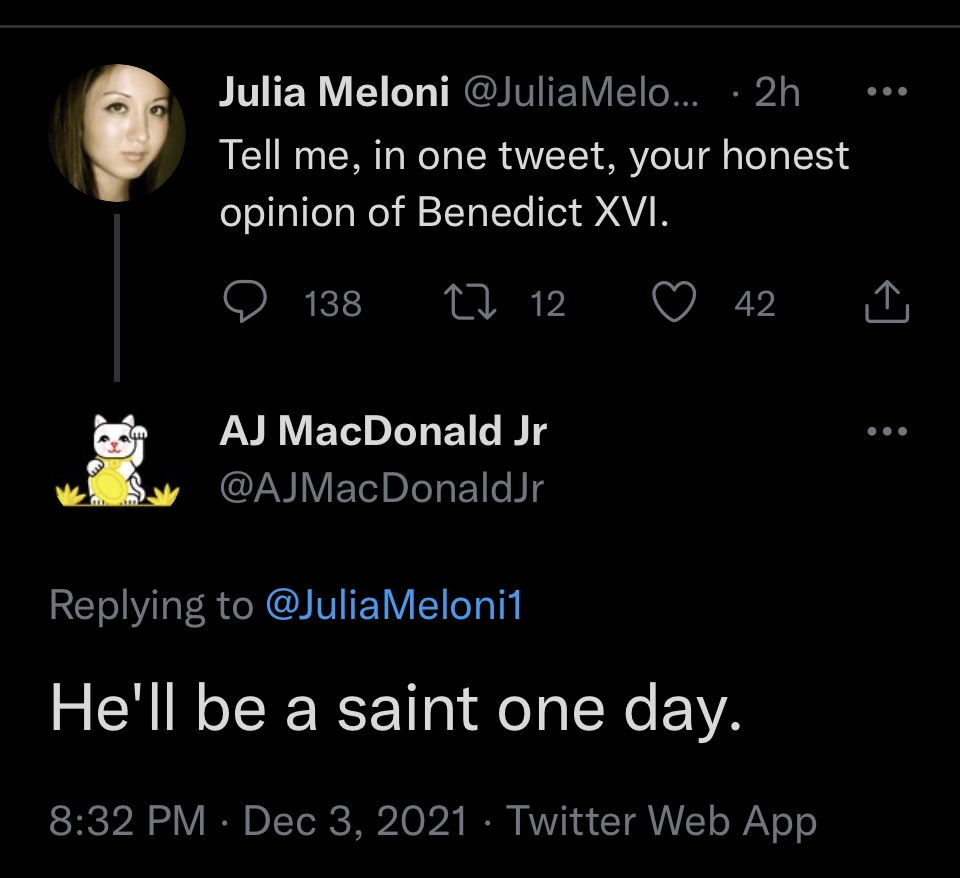Click the reply speech bubble icon

242,303
